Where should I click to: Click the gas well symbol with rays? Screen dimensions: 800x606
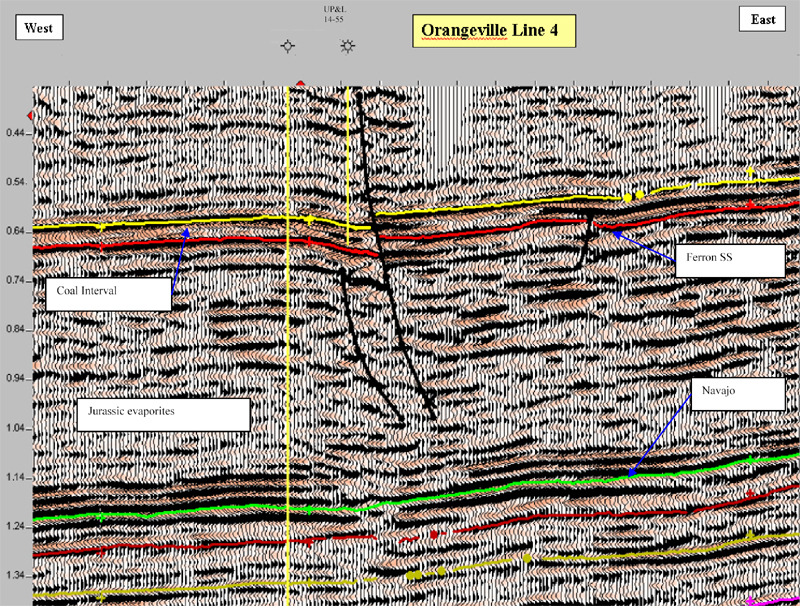[x=347, y=46]
